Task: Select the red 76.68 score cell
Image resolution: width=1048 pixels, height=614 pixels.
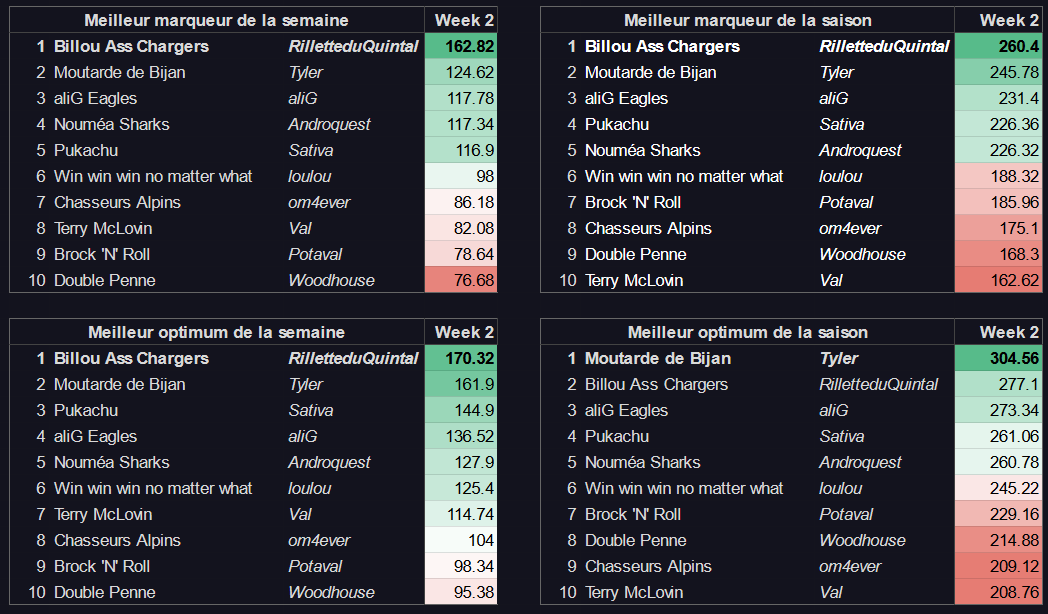Action: tap(461, 280)
